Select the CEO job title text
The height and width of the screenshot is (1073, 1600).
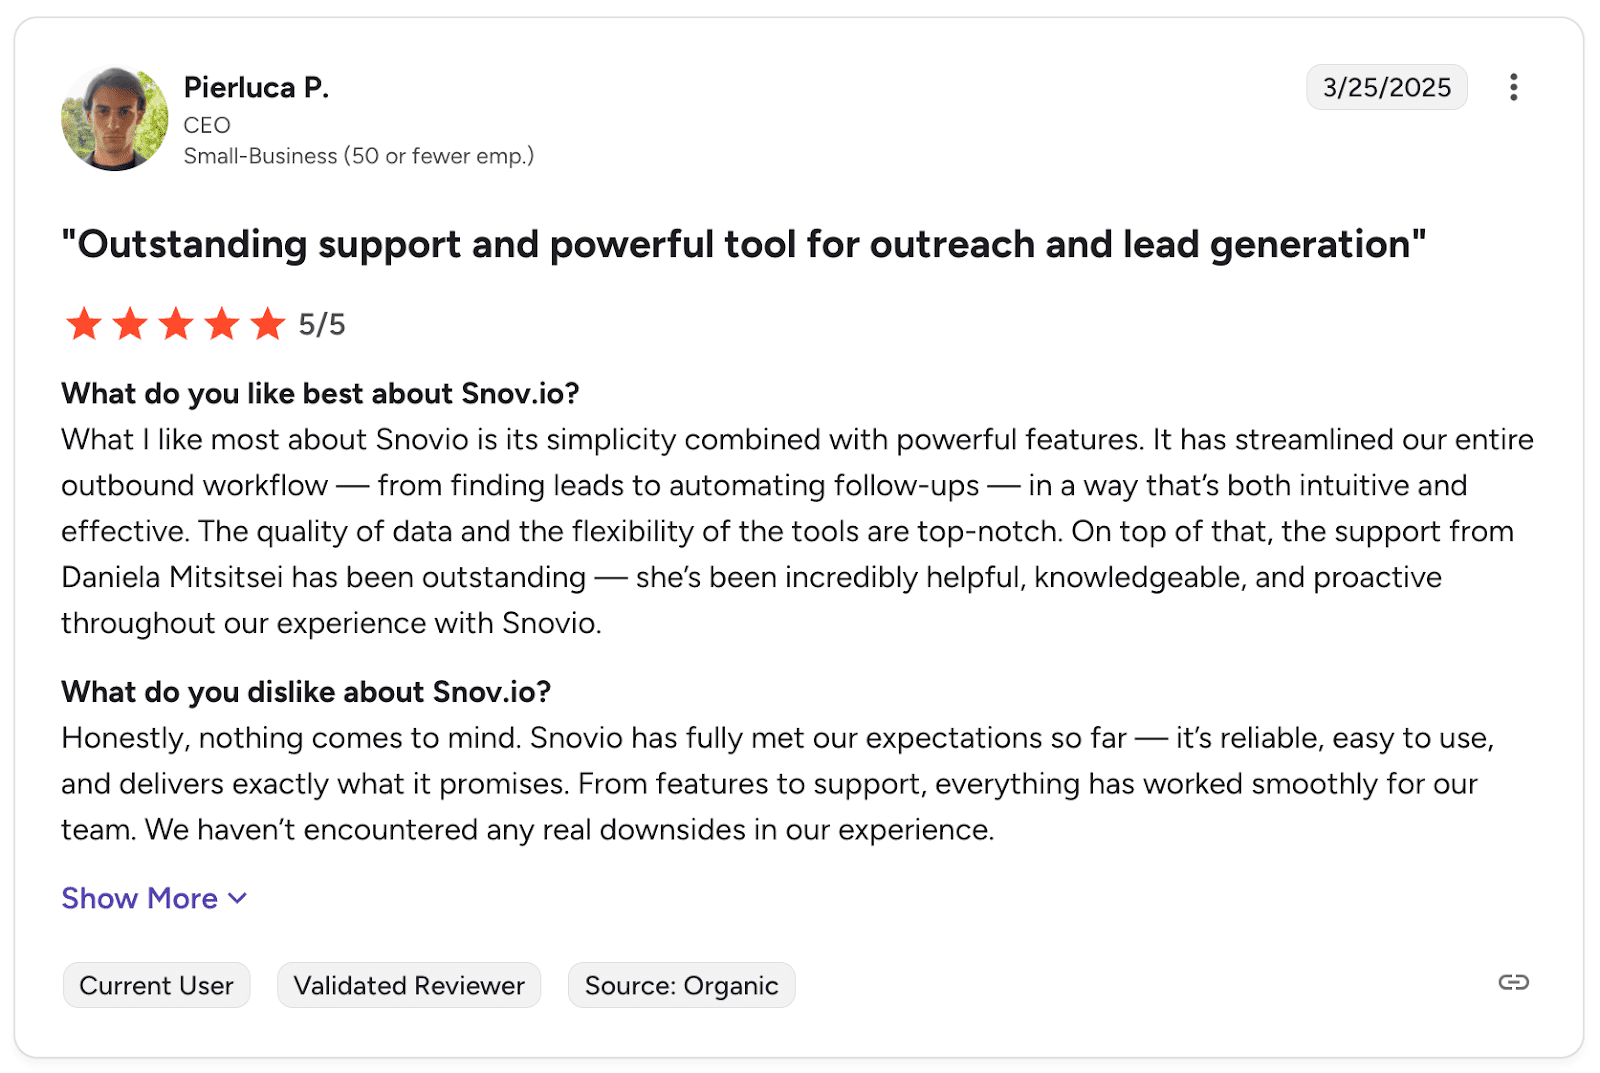tap(206, 124)
